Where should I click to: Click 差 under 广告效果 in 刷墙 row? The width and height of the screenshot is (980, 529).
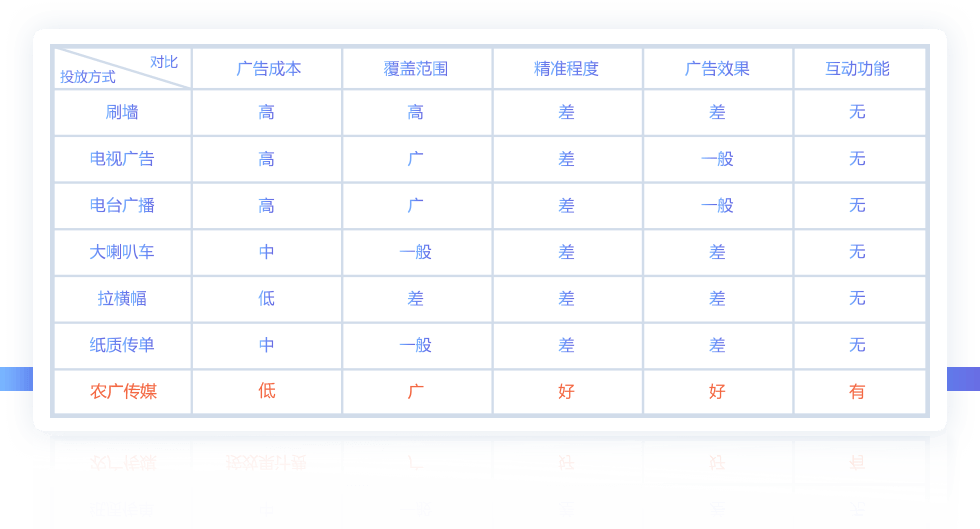pos(717,113)
